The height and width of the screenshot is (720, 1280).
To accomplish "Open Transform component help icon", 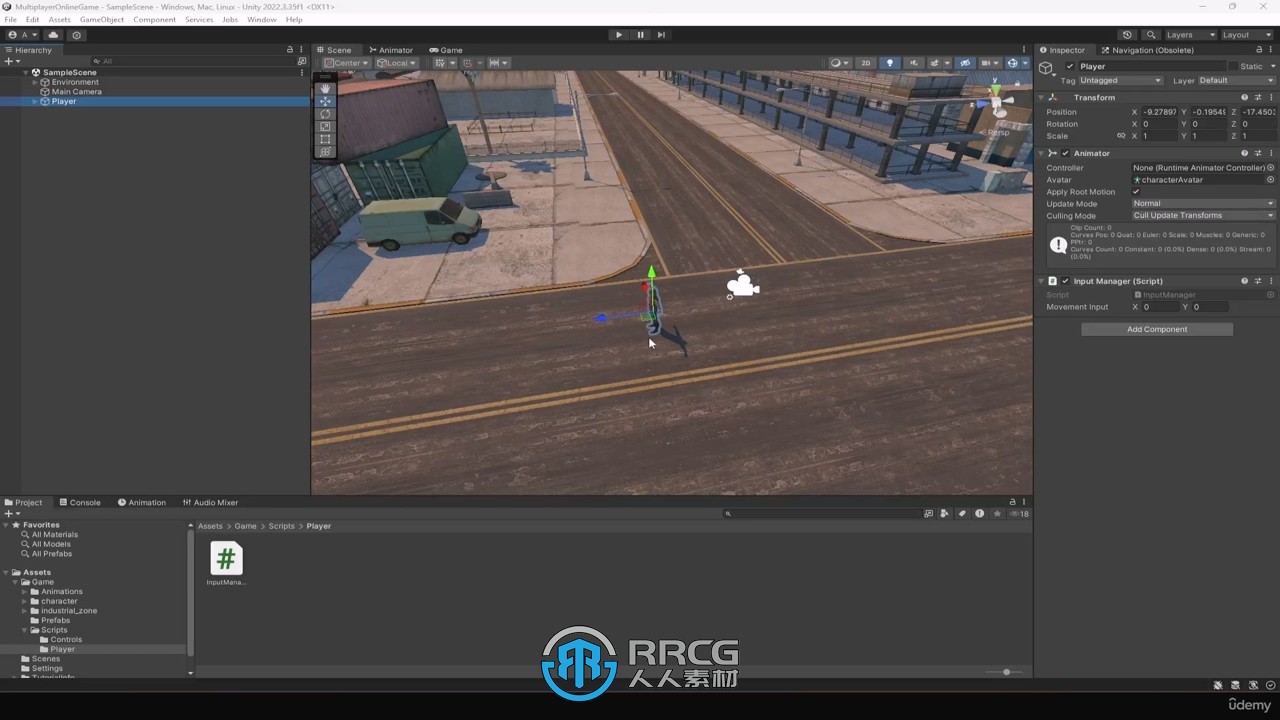I will 1245,98.
